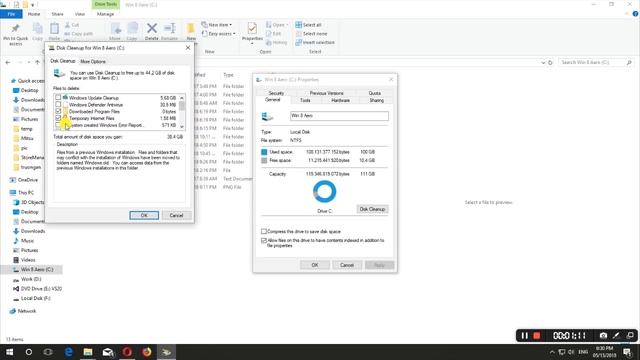Screen dimensions: 640x360
Task: Uncheck Downloaded Program Files checkbox
Action: pyautogui.click(x=58, y=111)
